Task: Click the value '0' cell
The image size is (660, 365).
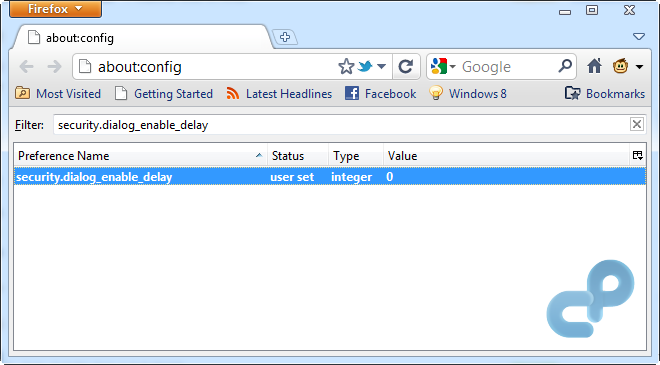Action: click(389, 177)
